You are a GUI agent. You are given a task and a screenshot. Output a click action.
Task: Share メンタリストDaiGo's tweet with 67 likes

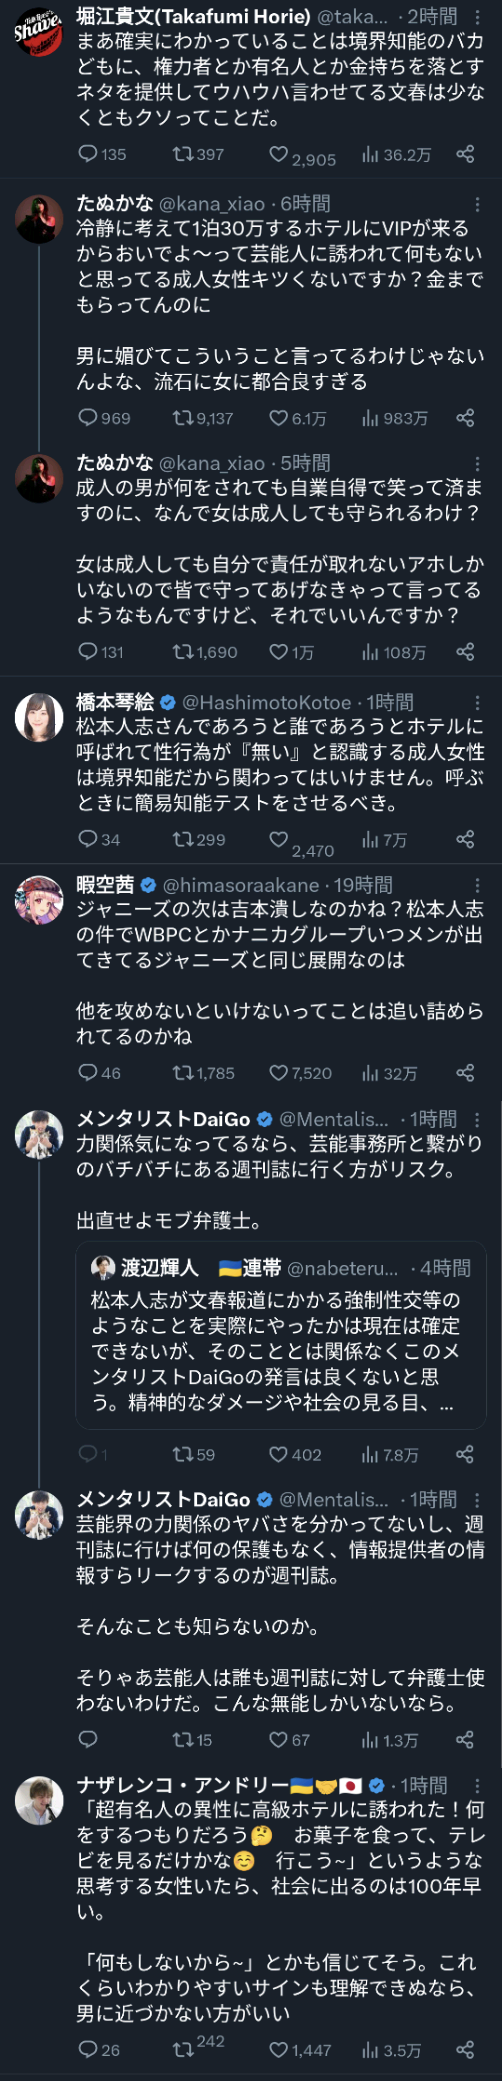tap(465, 1740)
